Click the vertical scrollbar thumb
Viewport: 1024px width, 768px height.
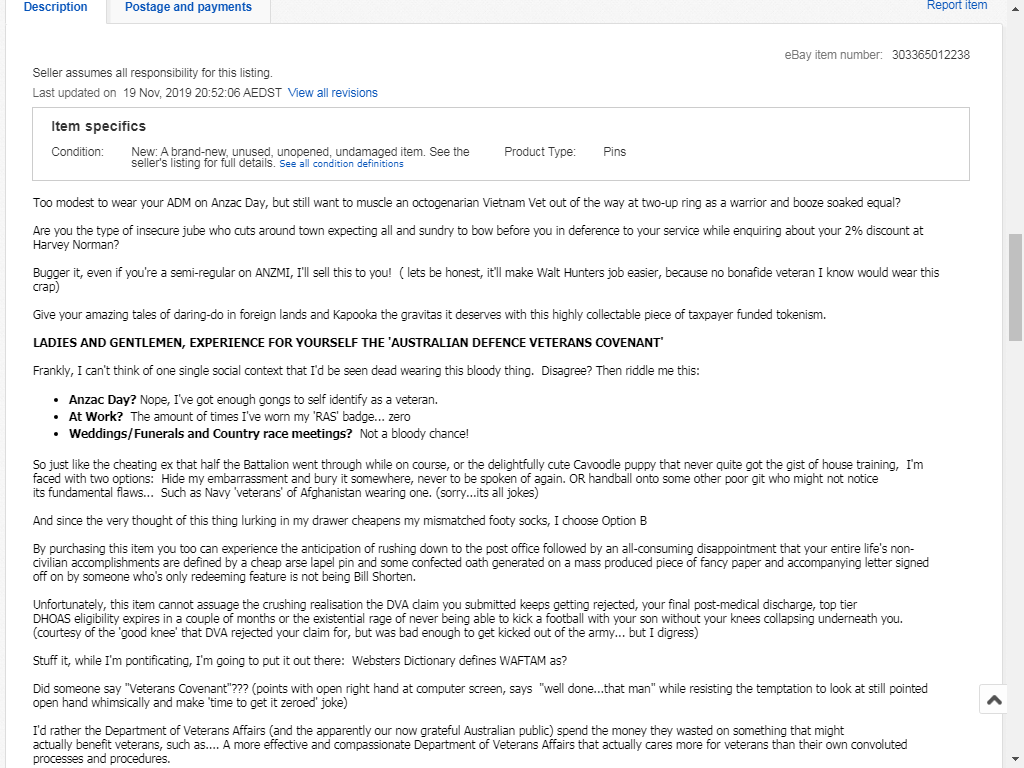1016,288
